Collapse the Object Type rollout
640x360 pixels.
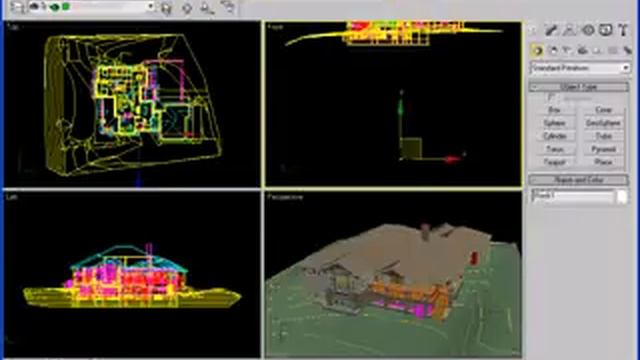click(579, 87)
